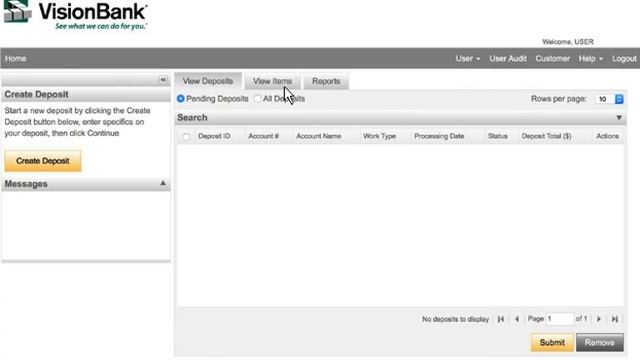Viewport: 640px width, 360px height.
Task: Open the Help dropdown menu
Action: point(591,59)
